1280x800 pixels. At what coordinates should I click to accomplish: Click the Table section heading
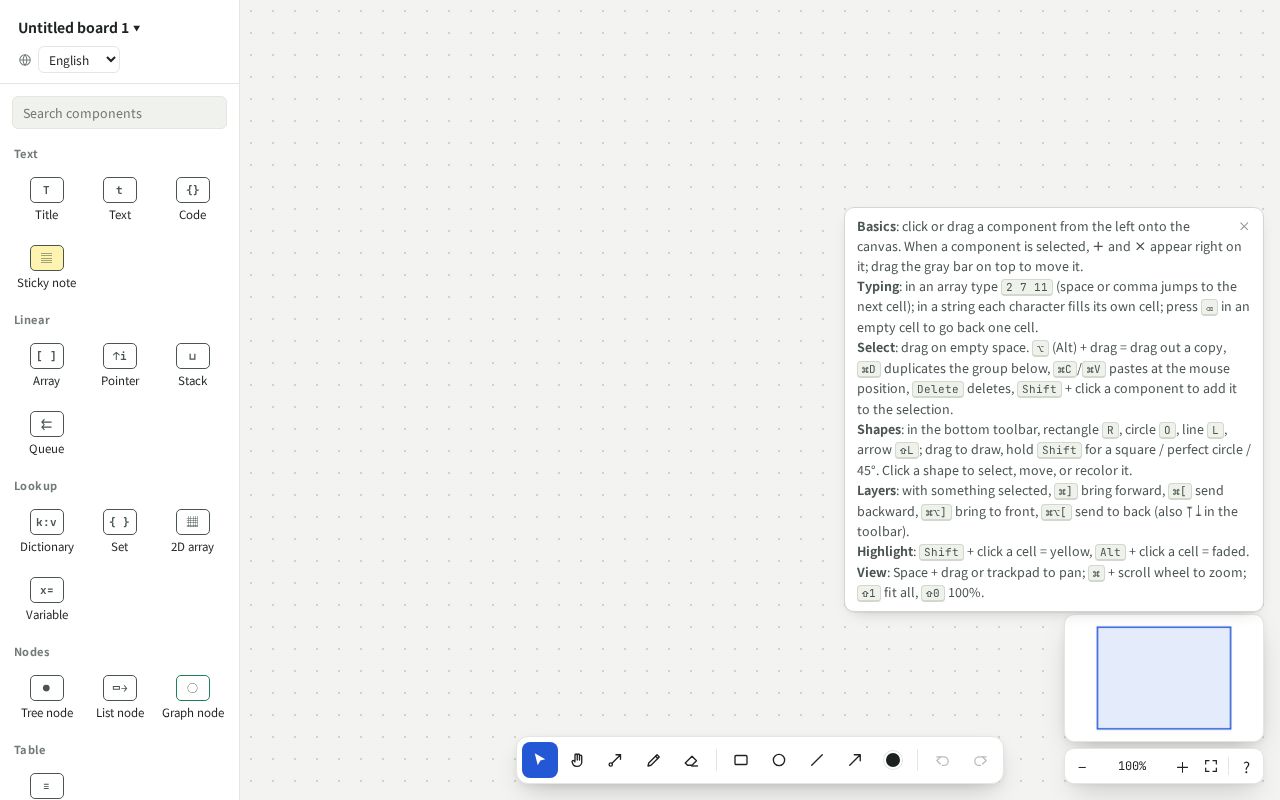(x=30, y=750)
